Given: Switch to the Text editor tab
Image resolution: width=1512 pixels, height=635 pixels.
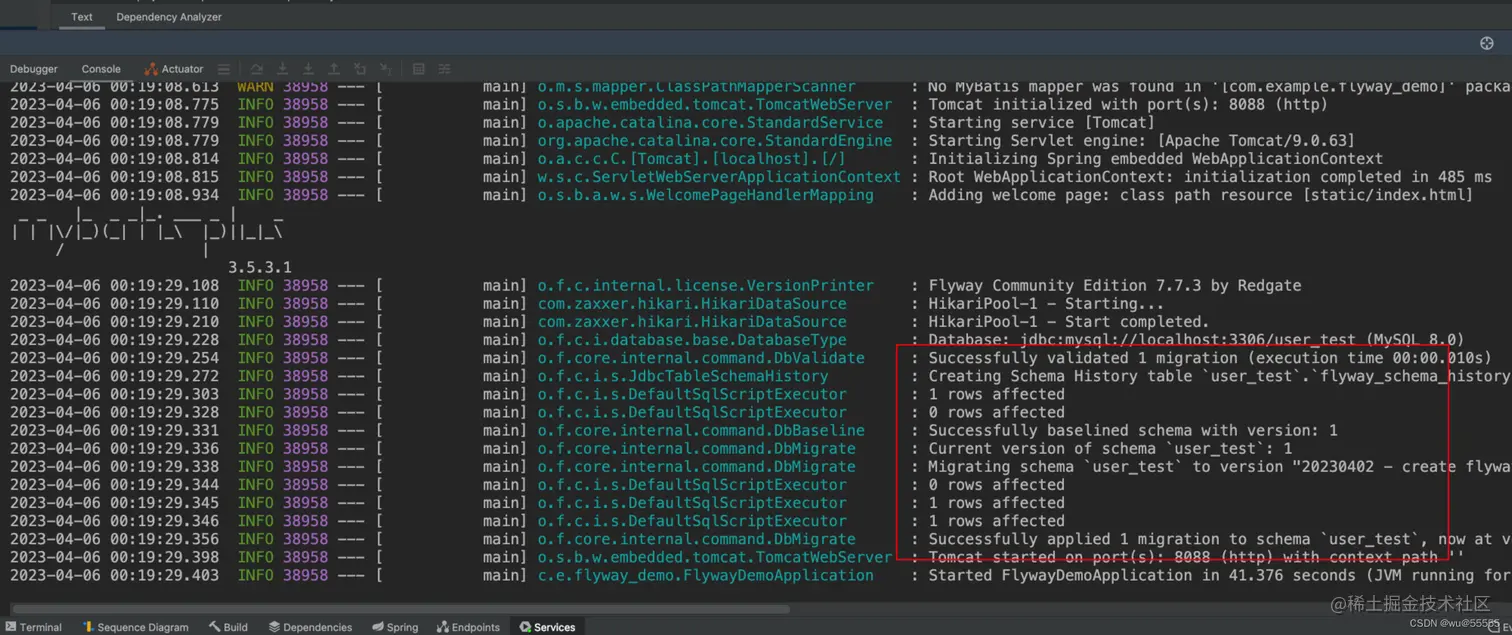Looking at the screenshot, I should click(x=82, y=17).
